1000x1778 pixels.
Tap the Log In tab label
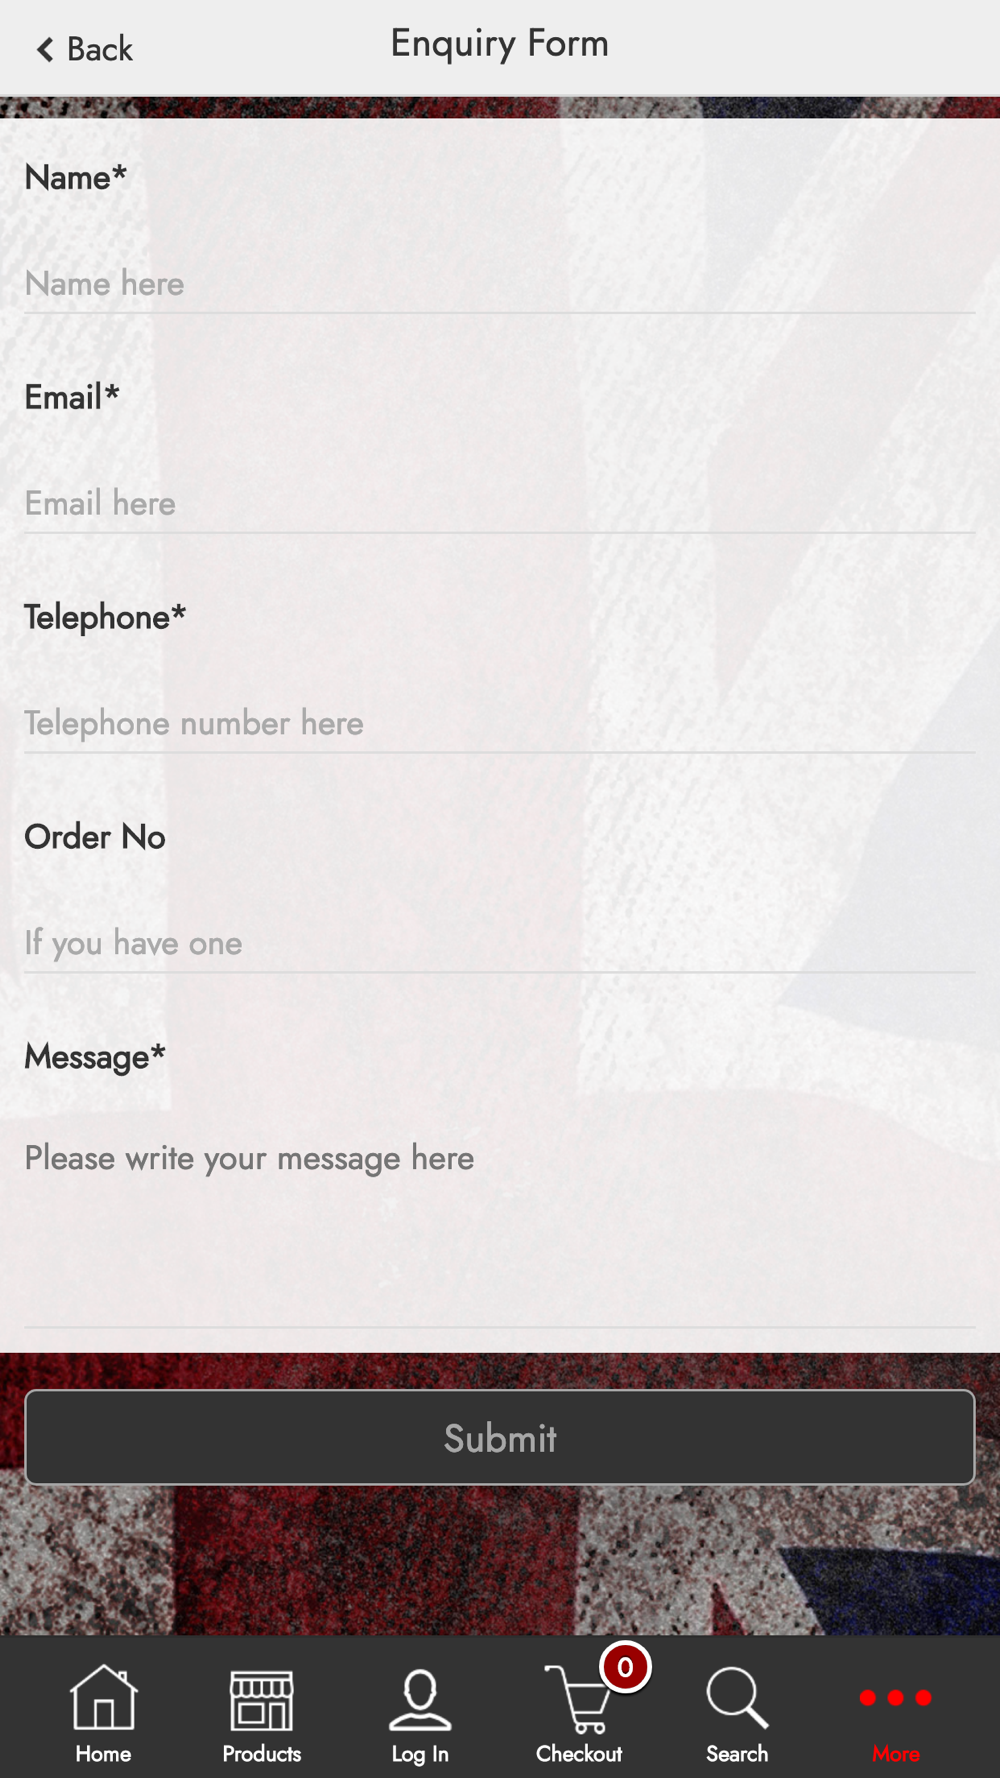coord(420,1755)
